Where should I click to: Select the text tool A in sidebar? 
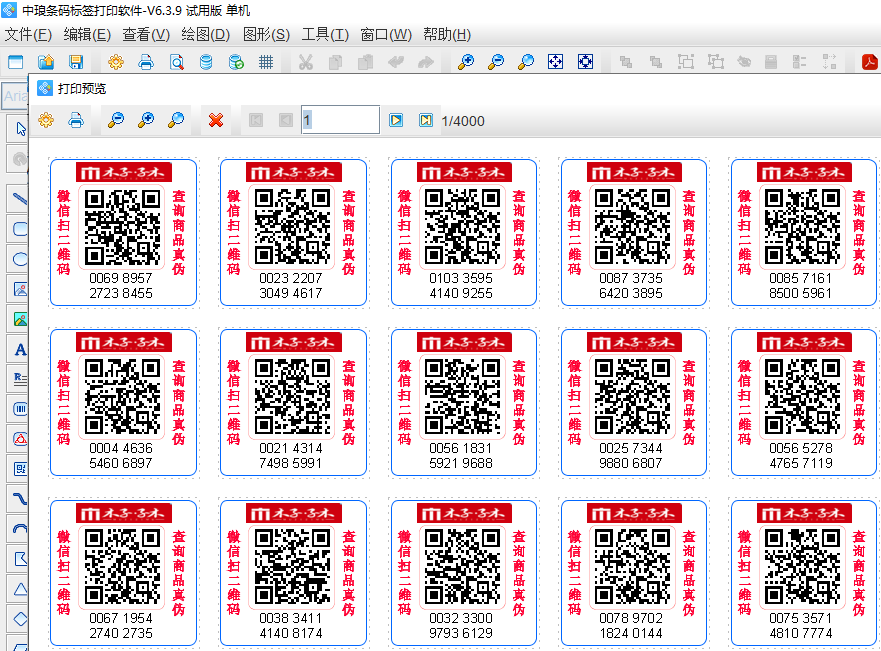point(19,350)
